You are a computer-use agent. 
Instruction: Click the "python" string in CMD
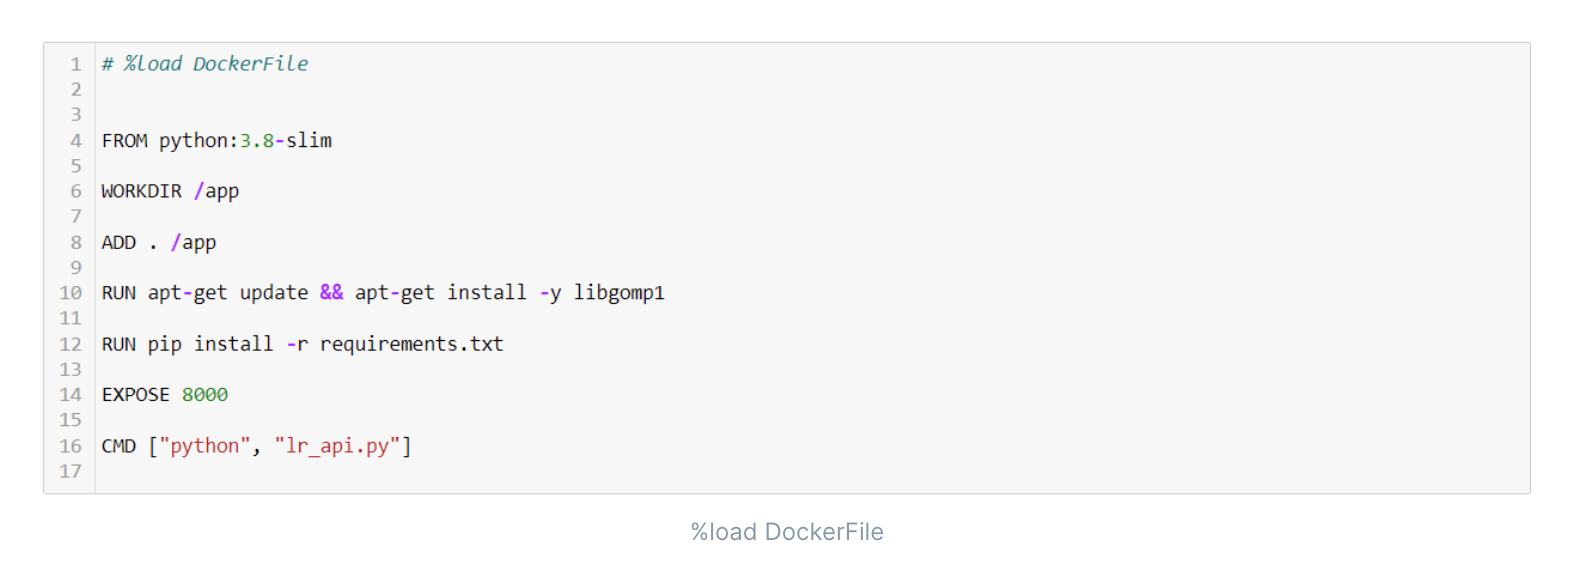tap(204, 446)
